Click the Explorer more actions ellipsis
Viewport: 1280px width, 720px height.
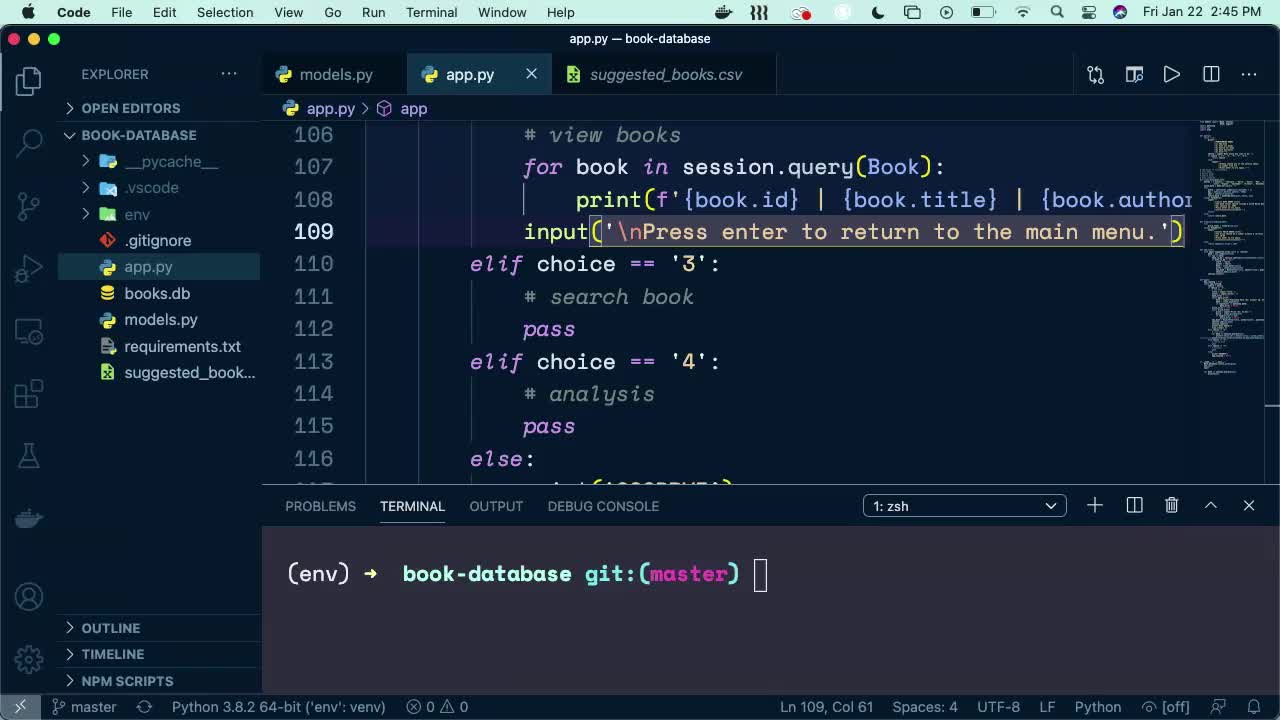coord(229,74)
